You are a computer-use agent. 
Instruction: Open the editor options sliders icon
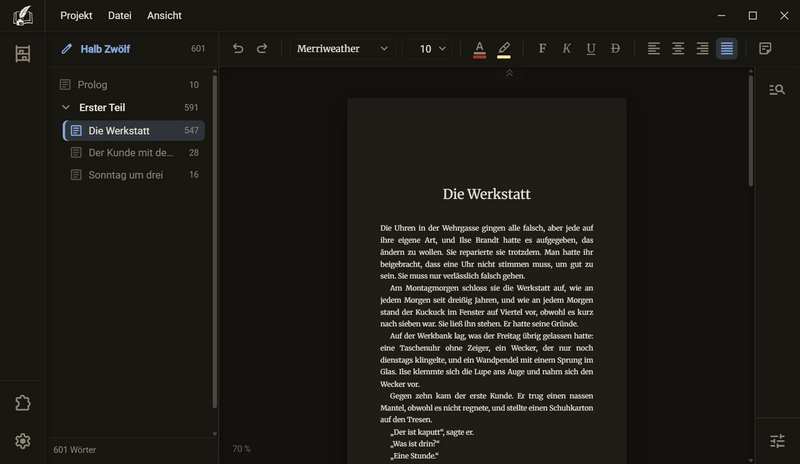(x=777, y=441)
